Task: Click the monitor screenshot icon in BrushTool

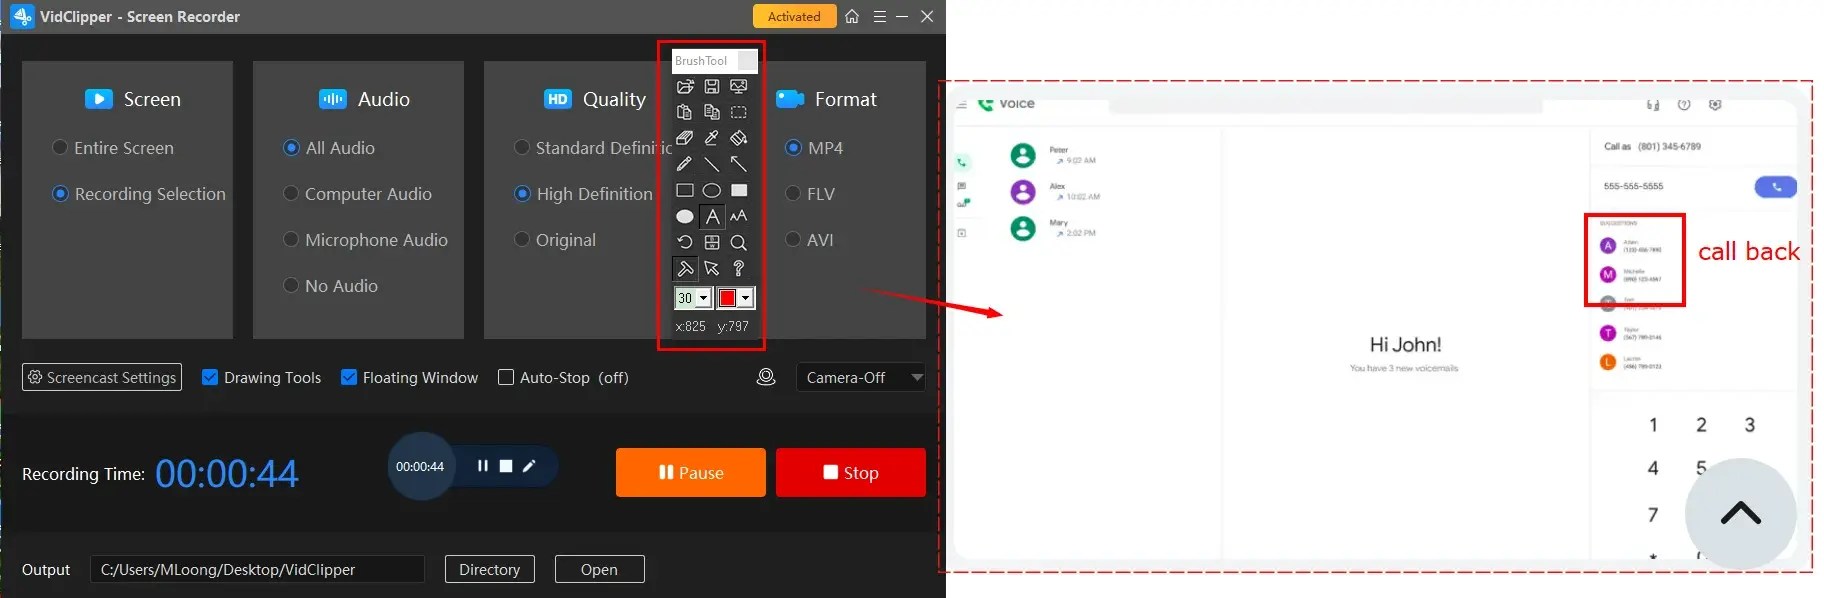Action: pyautogui.click(x=739, y=87)
